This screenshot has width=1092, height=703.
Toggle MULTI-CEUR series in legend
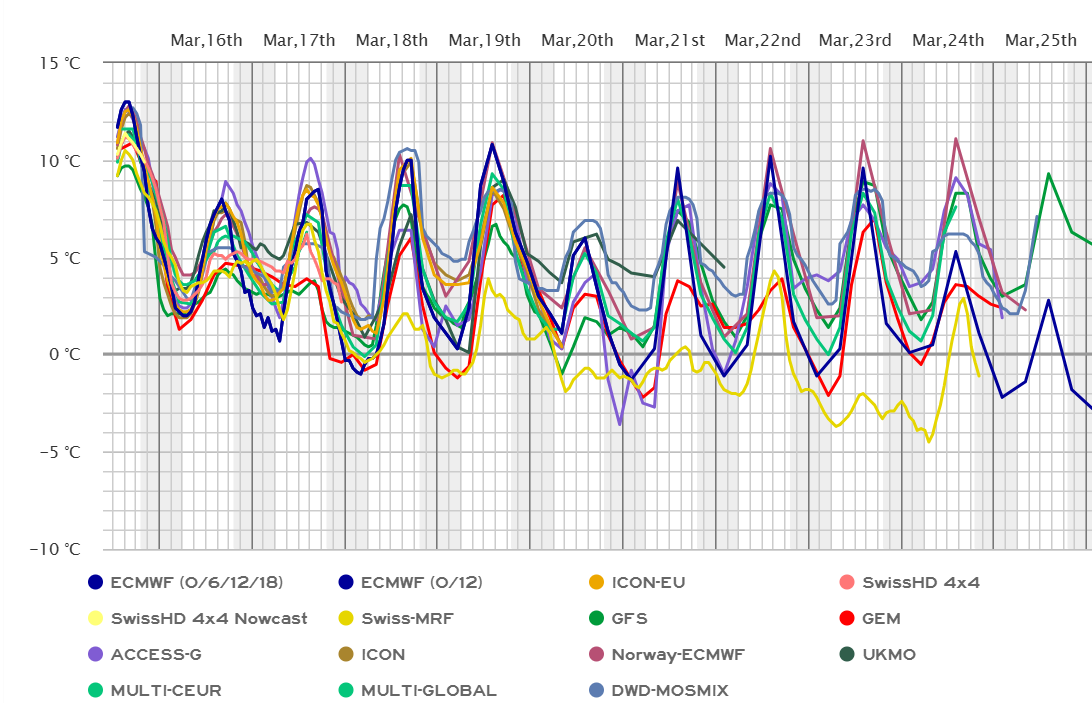click(x=166, y=690)
